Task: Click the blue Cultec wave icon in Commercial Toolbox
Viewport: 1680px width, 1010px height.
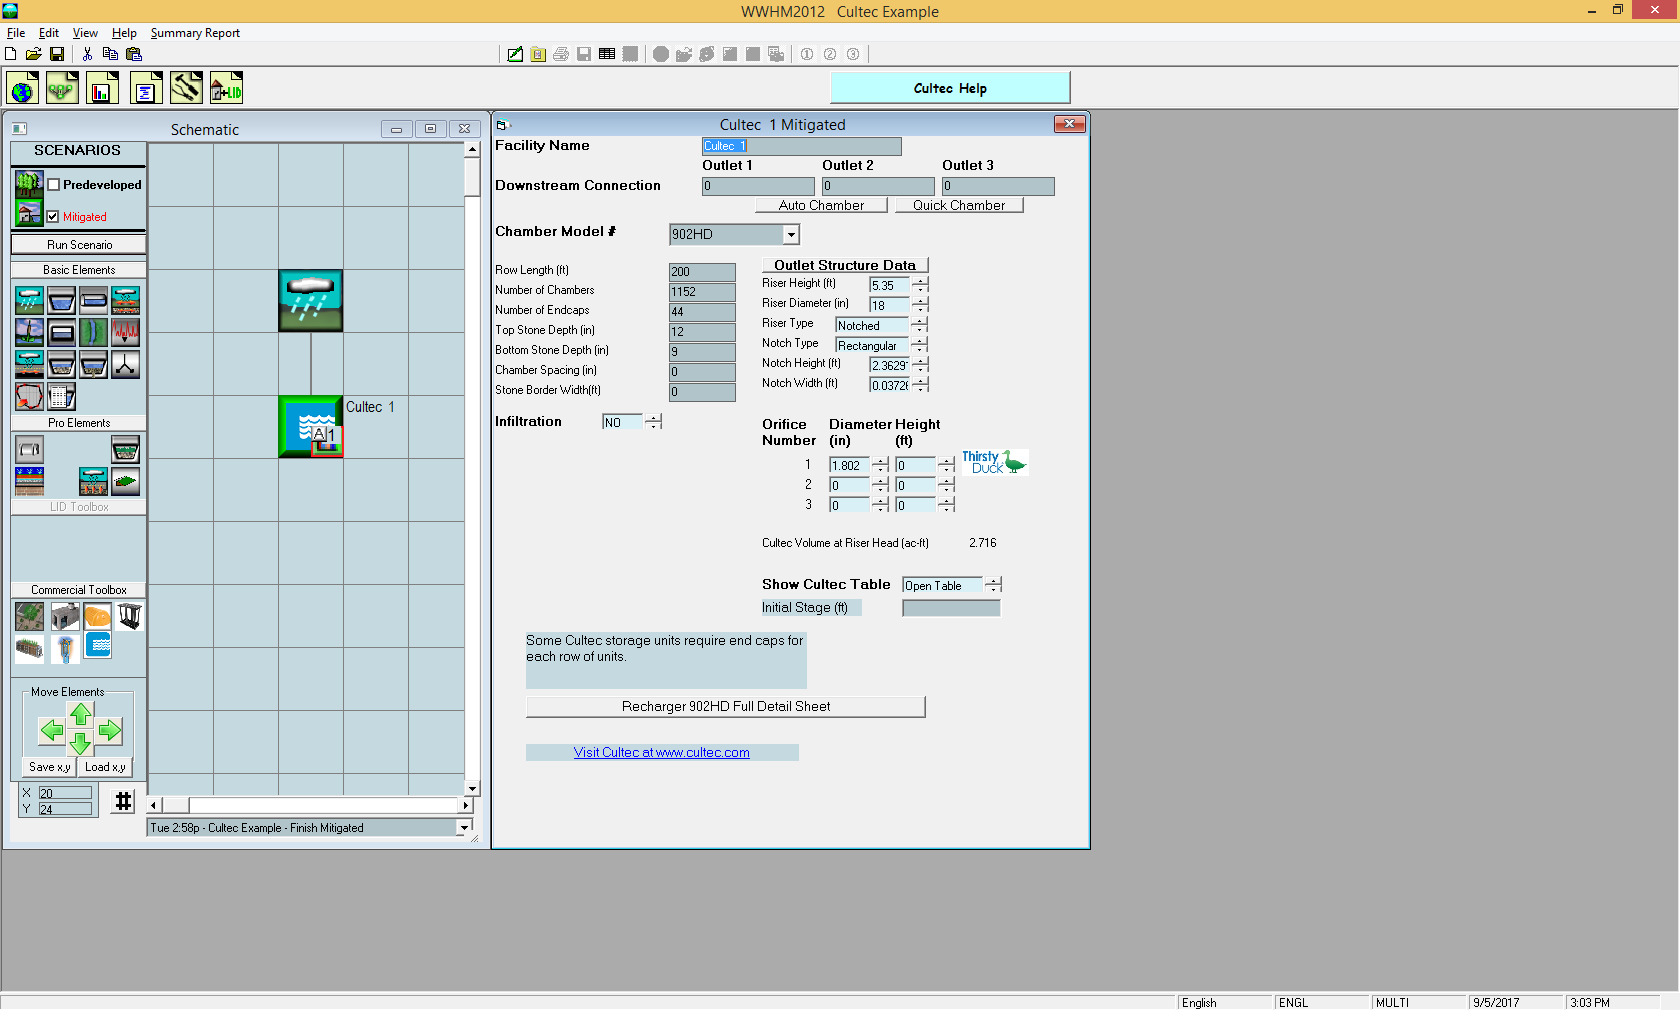Action: tap(98, 646)
